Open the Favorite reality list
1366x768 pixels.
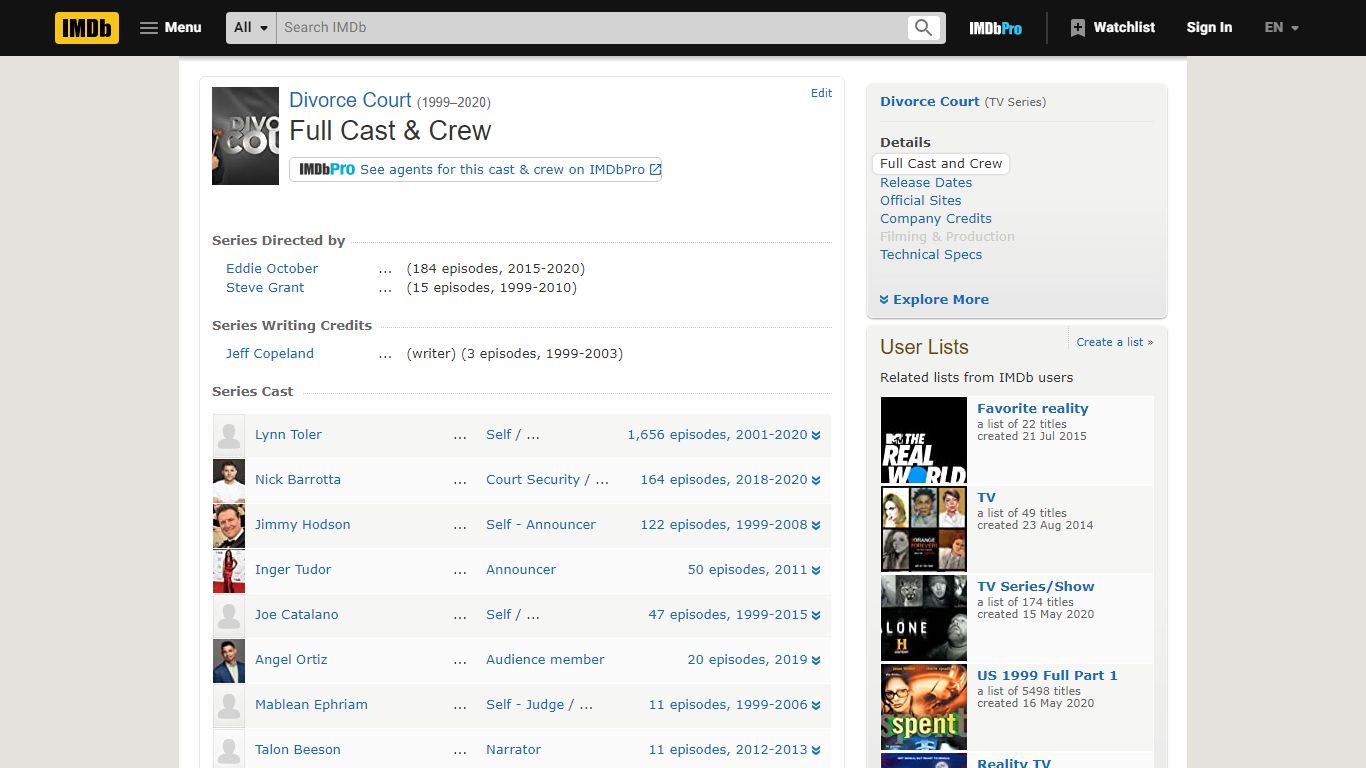1032,409
